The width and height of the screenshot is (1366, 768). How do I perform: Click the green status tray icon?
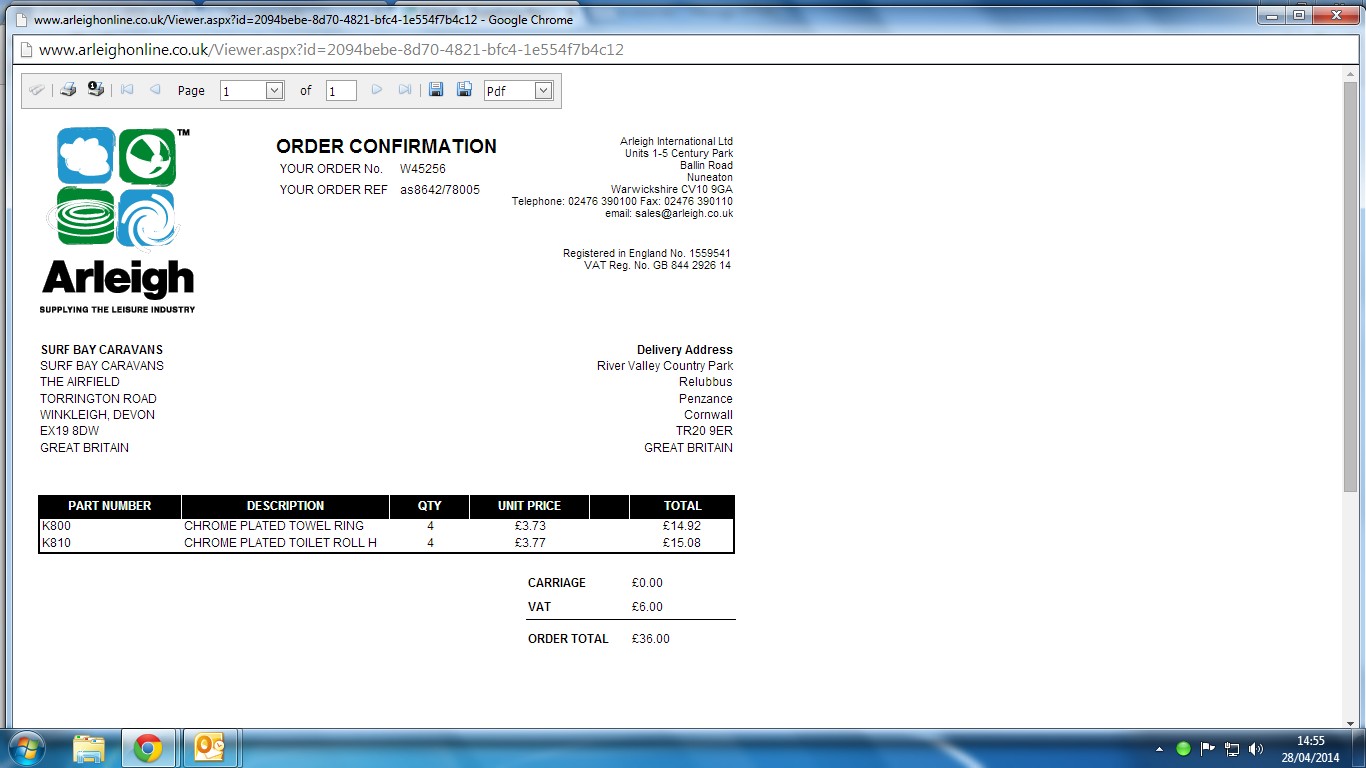point(1184,749)
